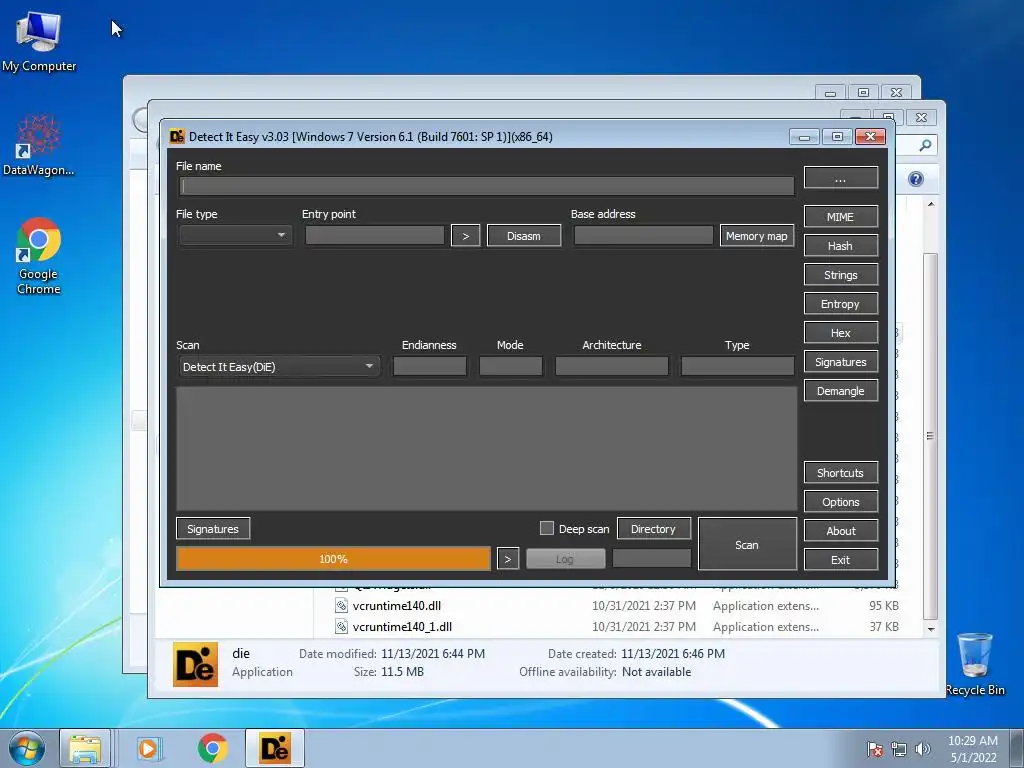Click the Disasm button
1024x768 pixels.
click(524, 236)
